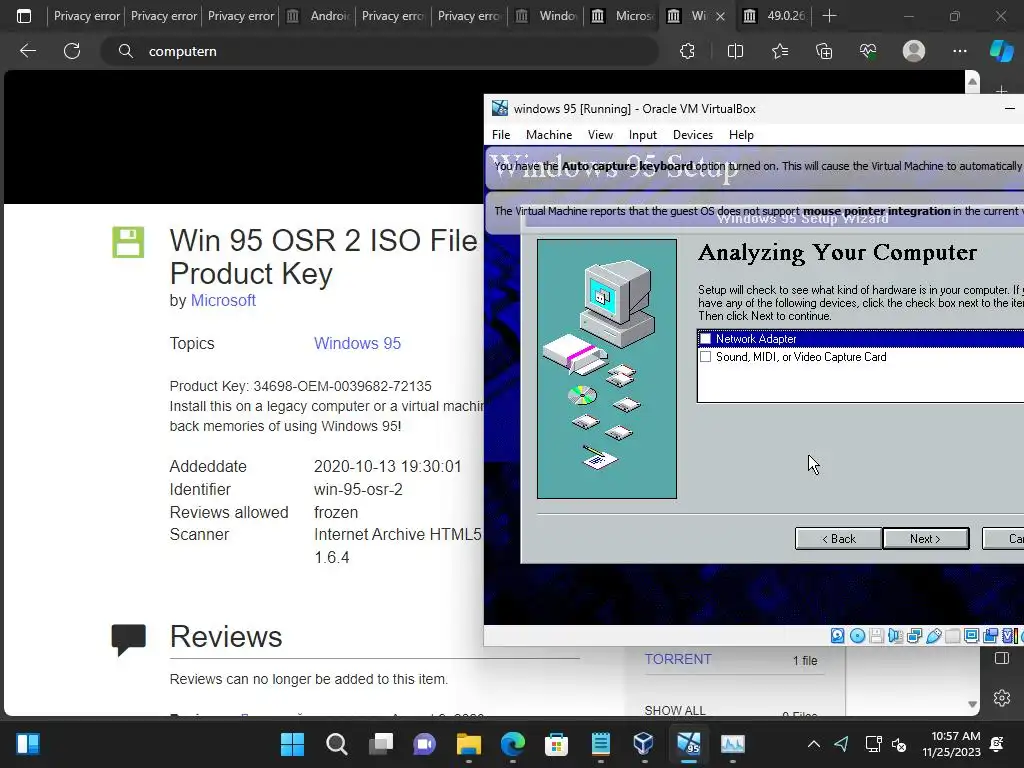Click the page scrollbar down arrow

click(972, 705)
